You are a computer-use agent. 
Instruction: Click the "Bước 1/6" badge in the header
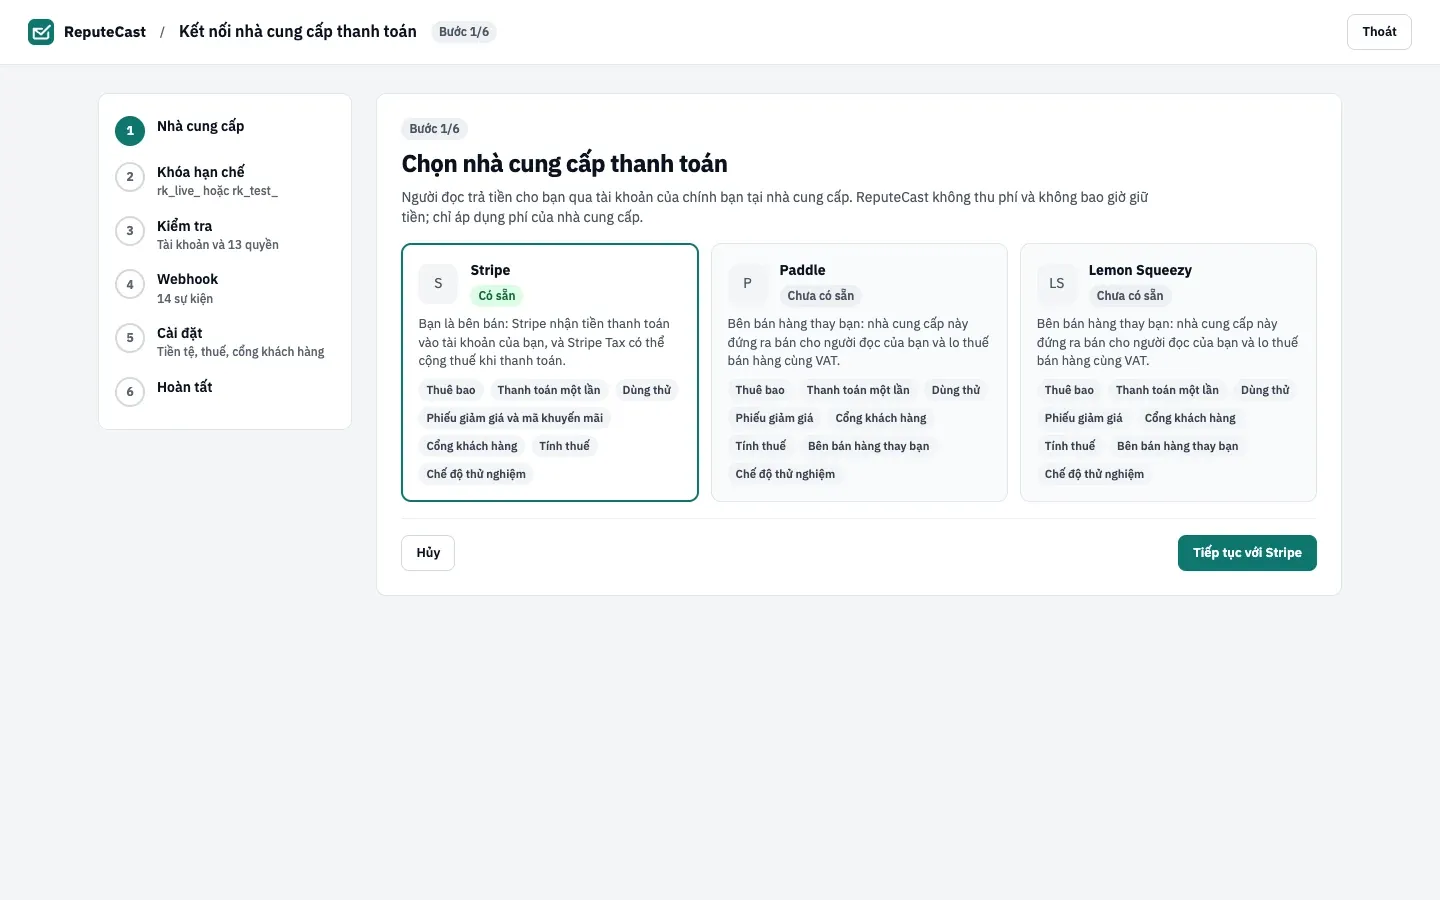[464, 32]
